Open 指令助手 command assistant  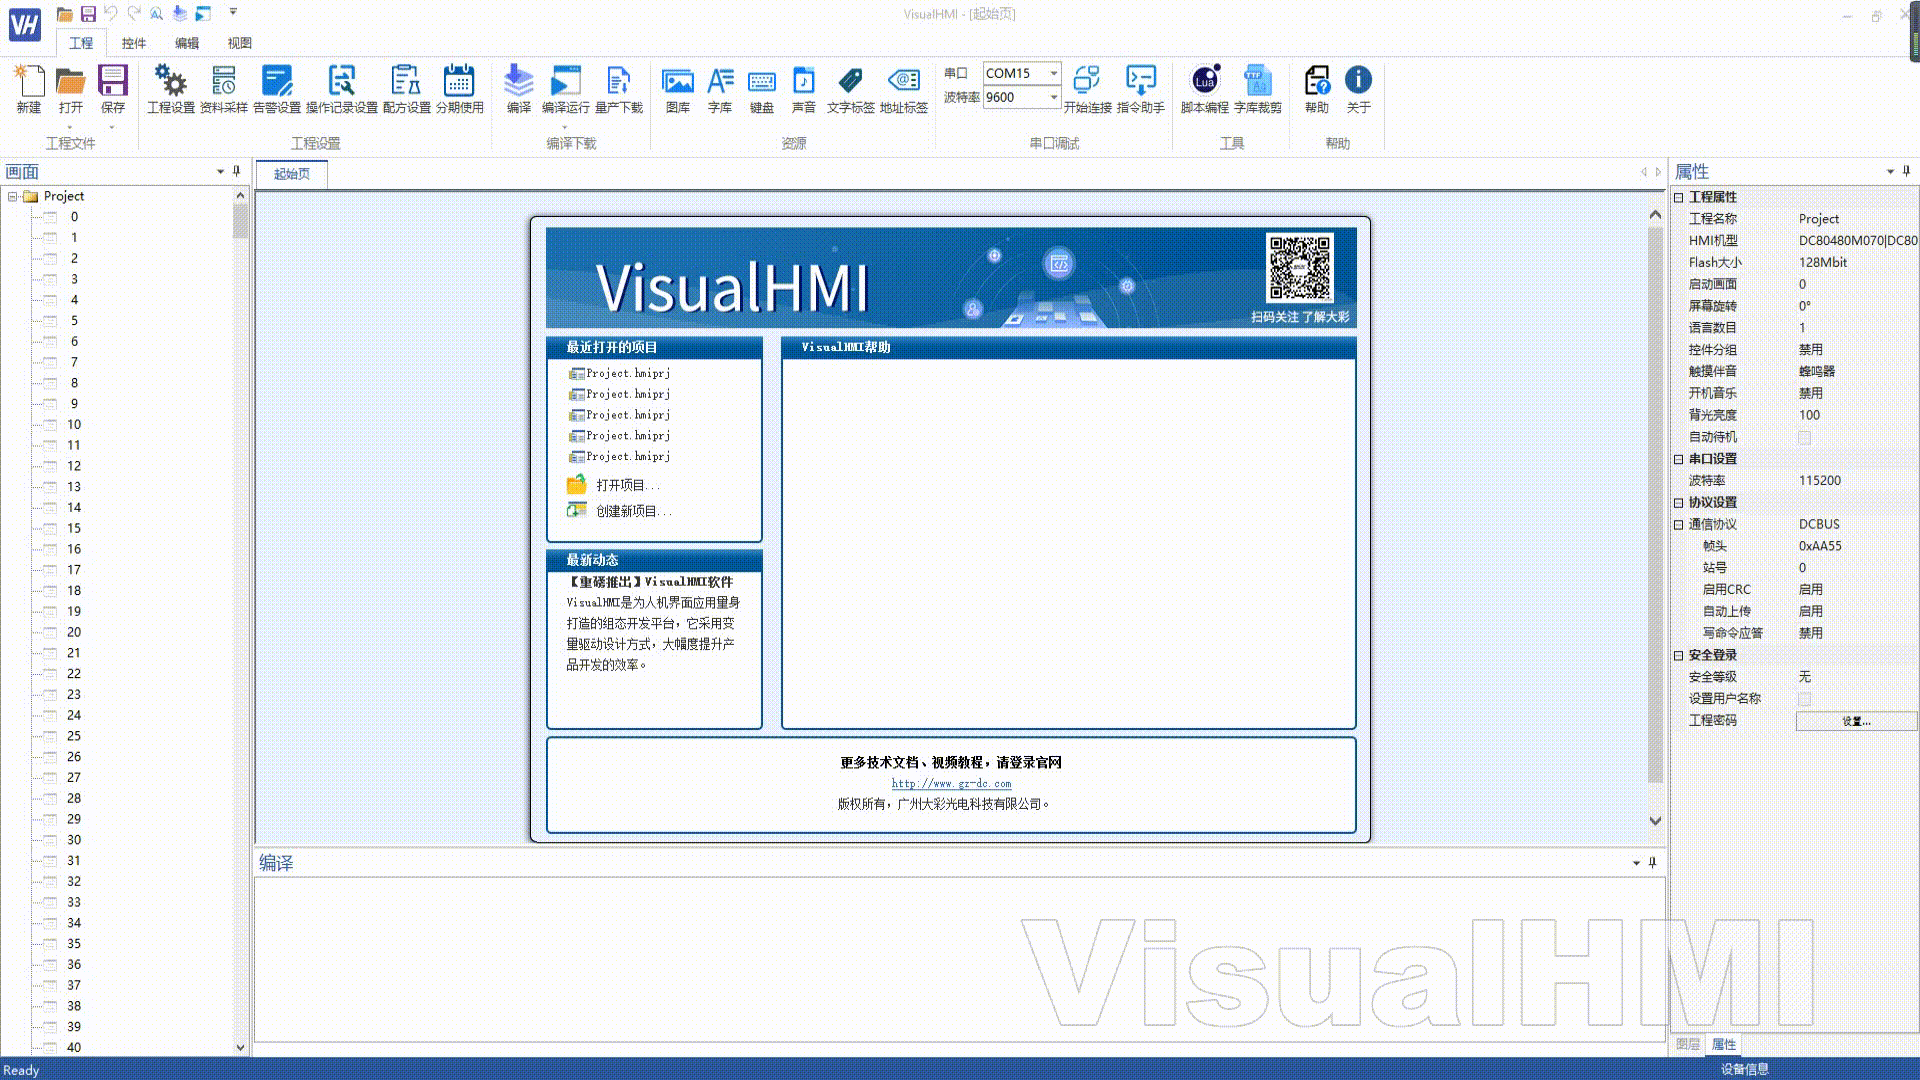(1141, 89)
